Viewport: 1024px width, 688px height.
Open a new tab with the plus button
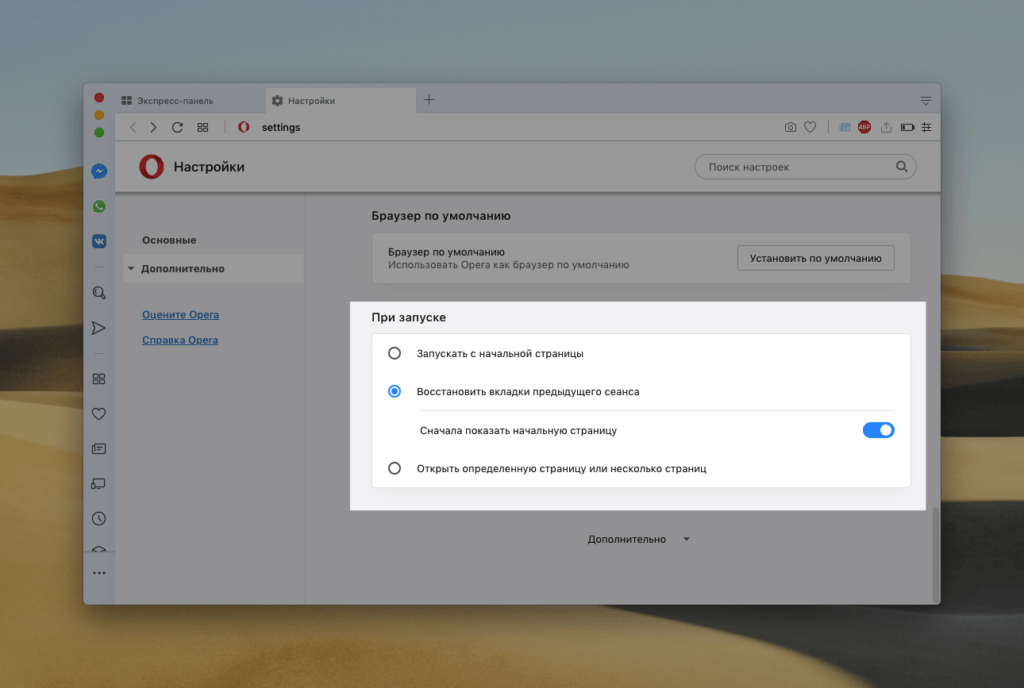(428, 100)
